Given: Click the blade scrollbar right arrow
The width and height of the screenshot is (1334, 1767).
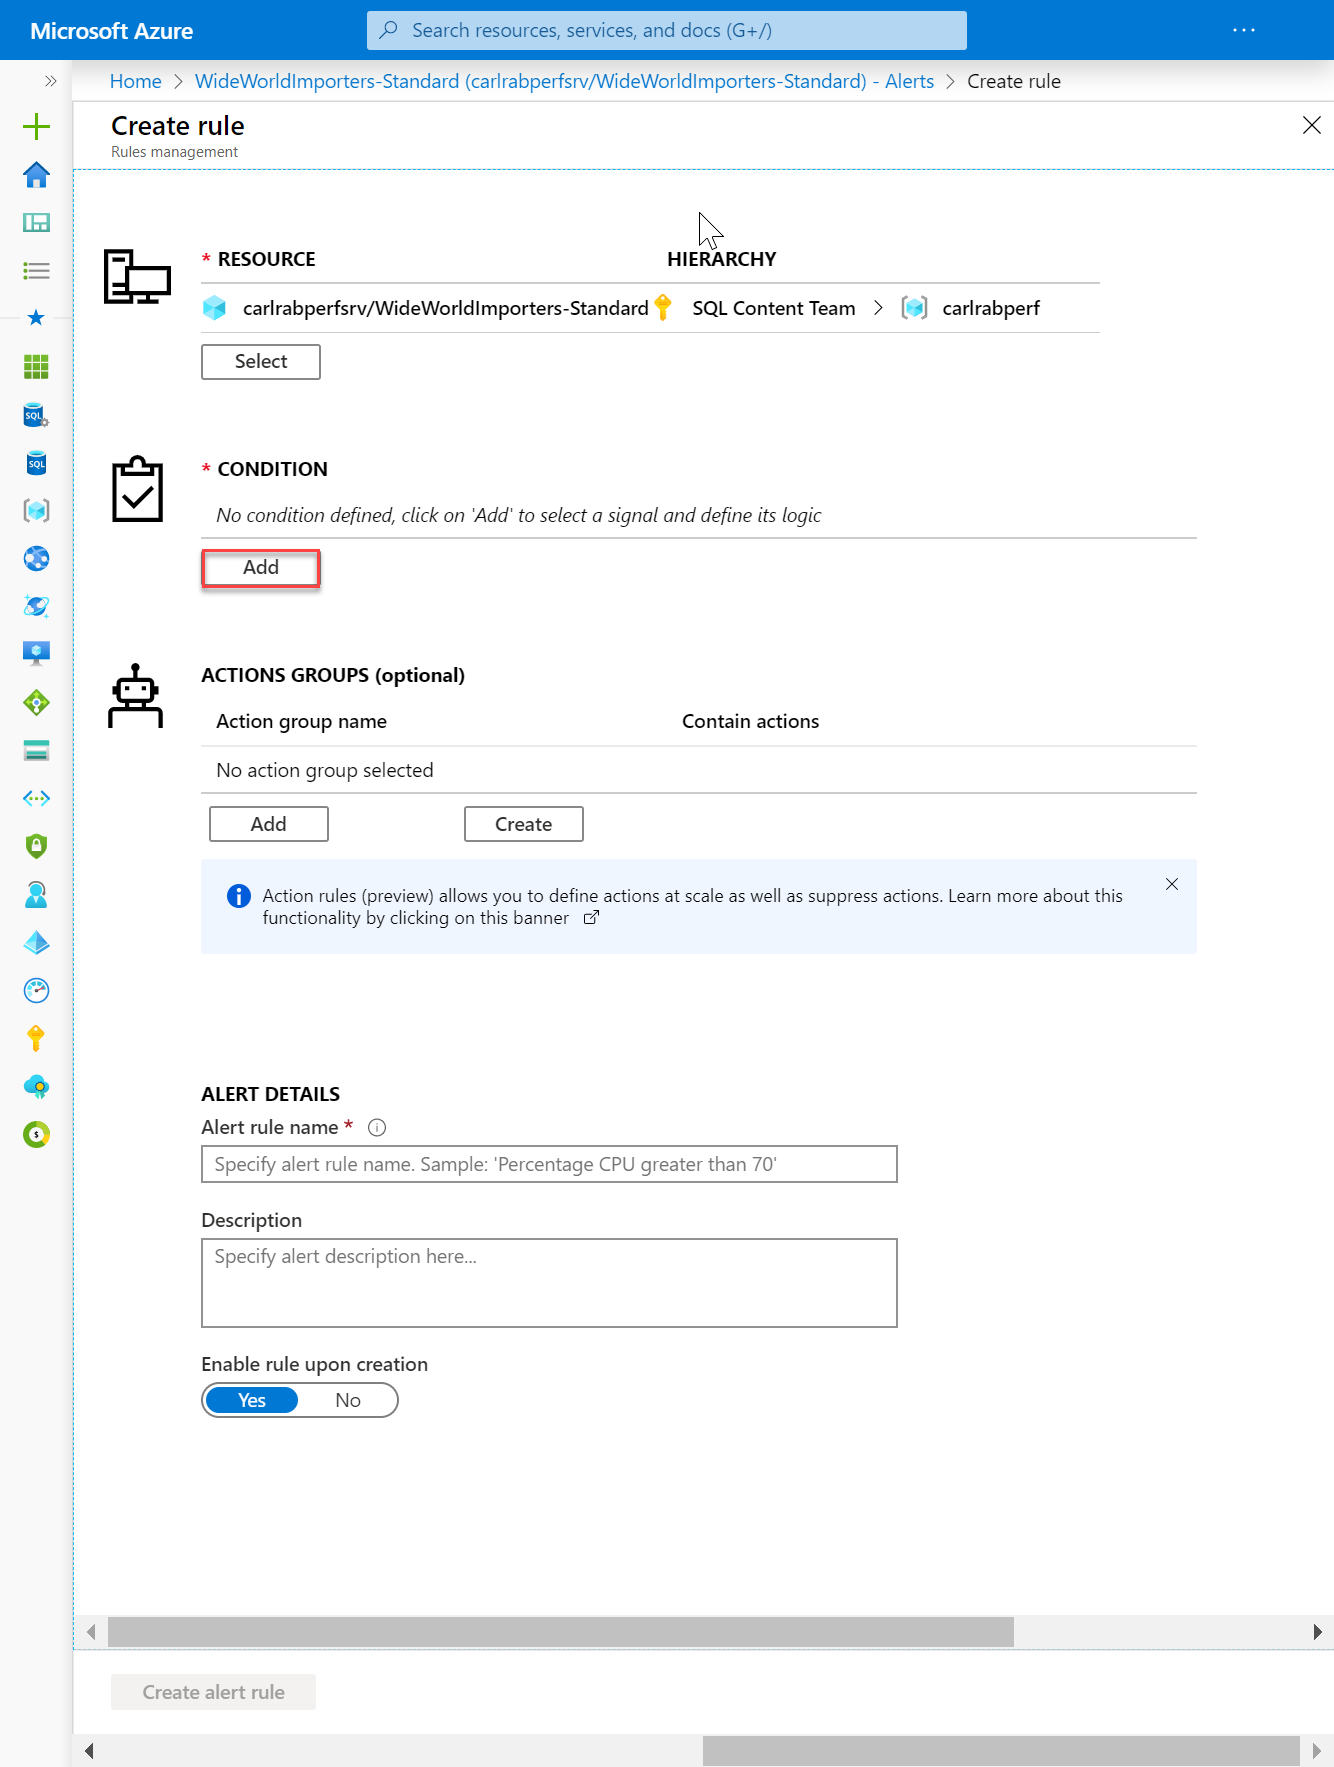Looking at the screenshot, I should point(1318,1632).
